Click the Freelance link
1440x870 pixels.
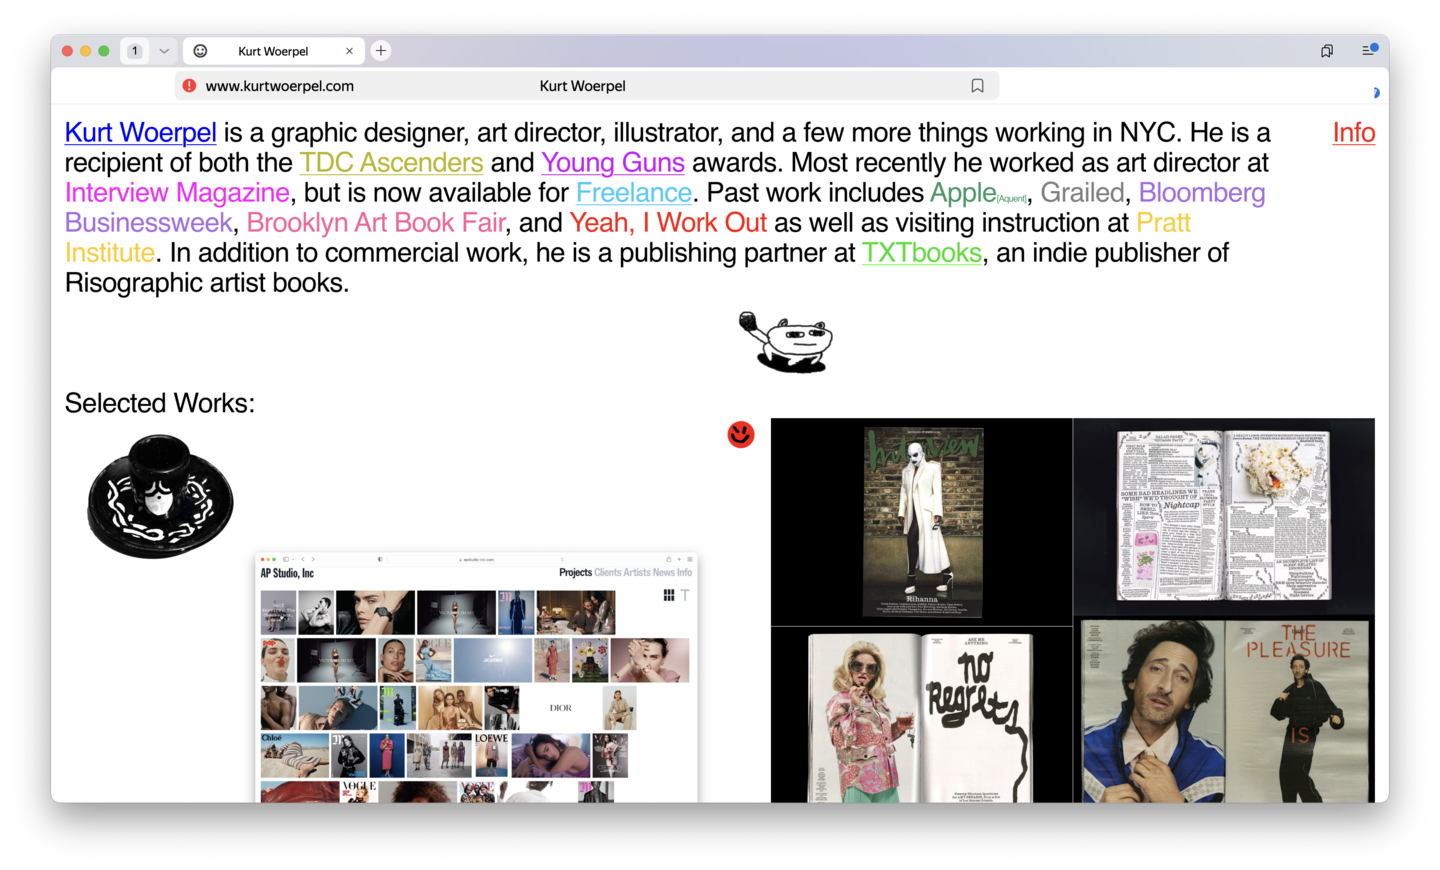pyautogui.click(x=634, y=193)
